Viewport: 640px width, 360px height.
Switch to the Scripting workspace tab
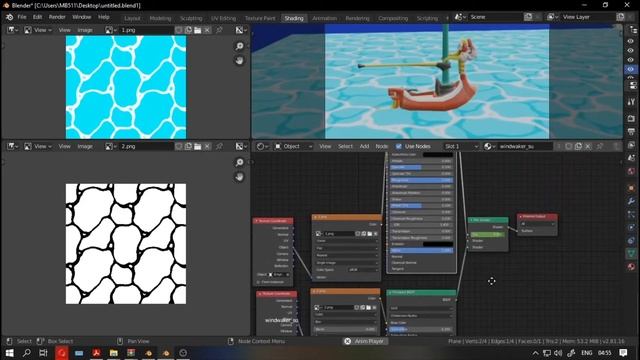(427, 18)
